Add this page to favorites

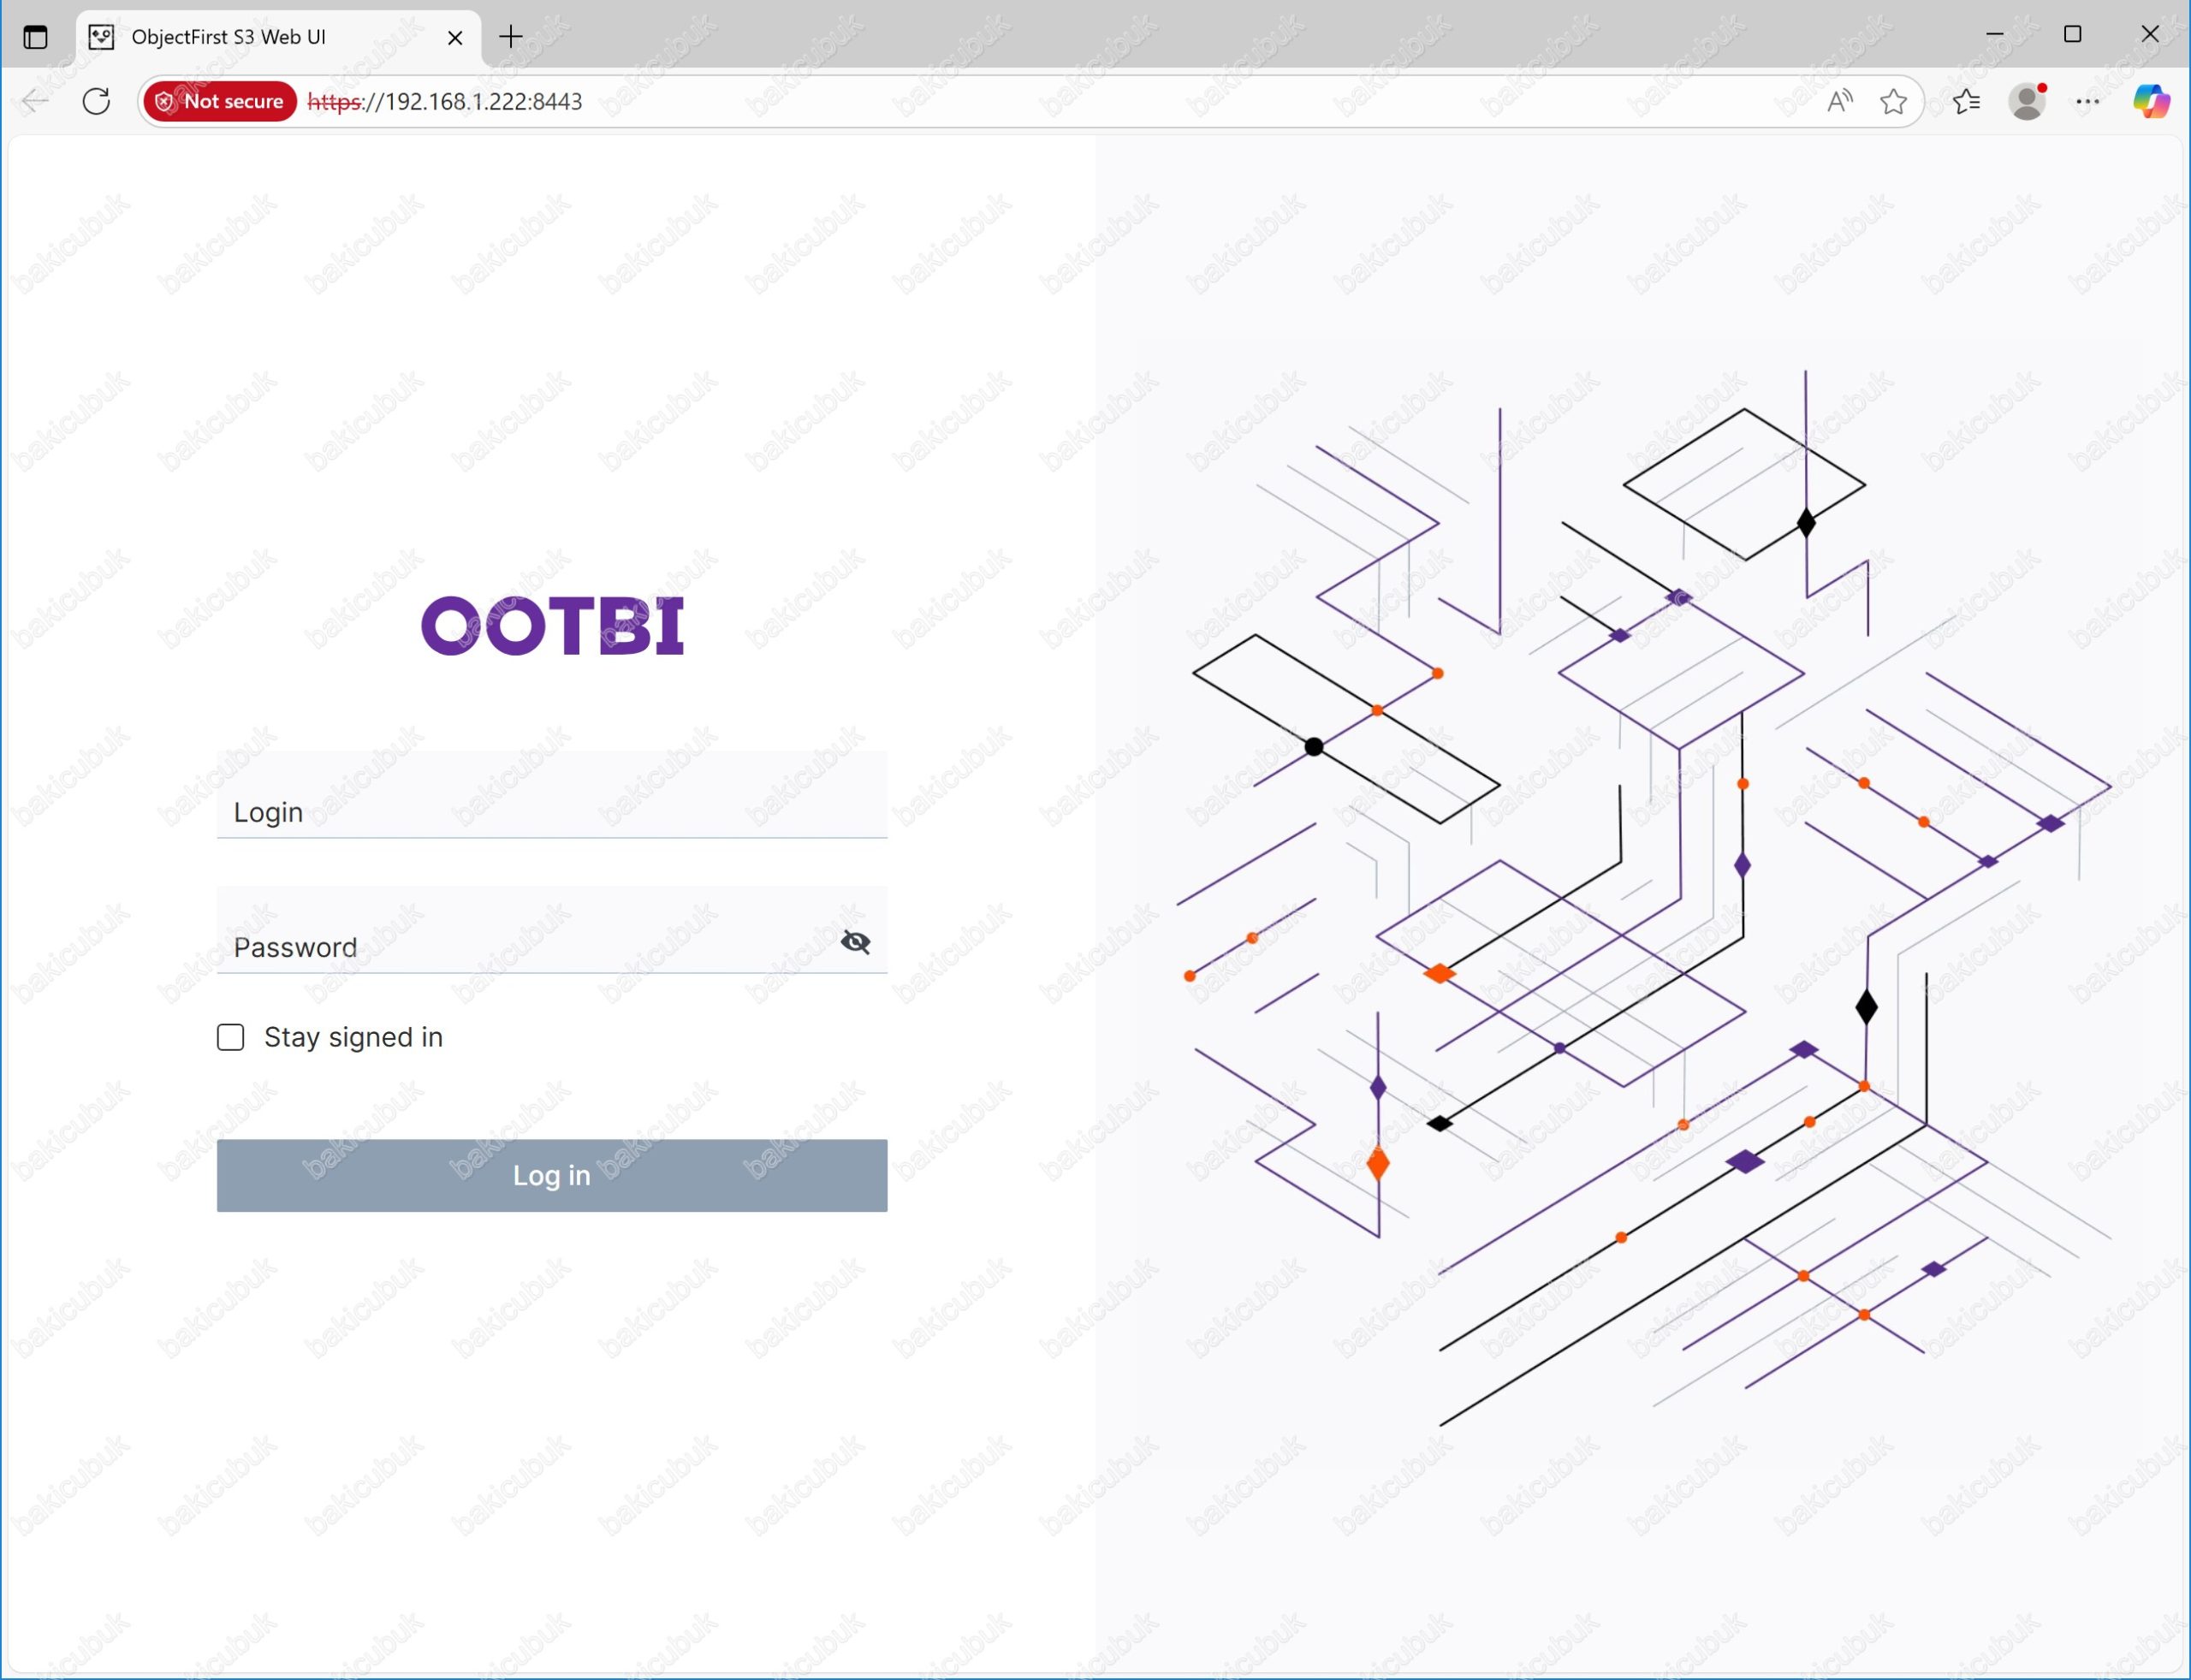[x=1893, y=101]
